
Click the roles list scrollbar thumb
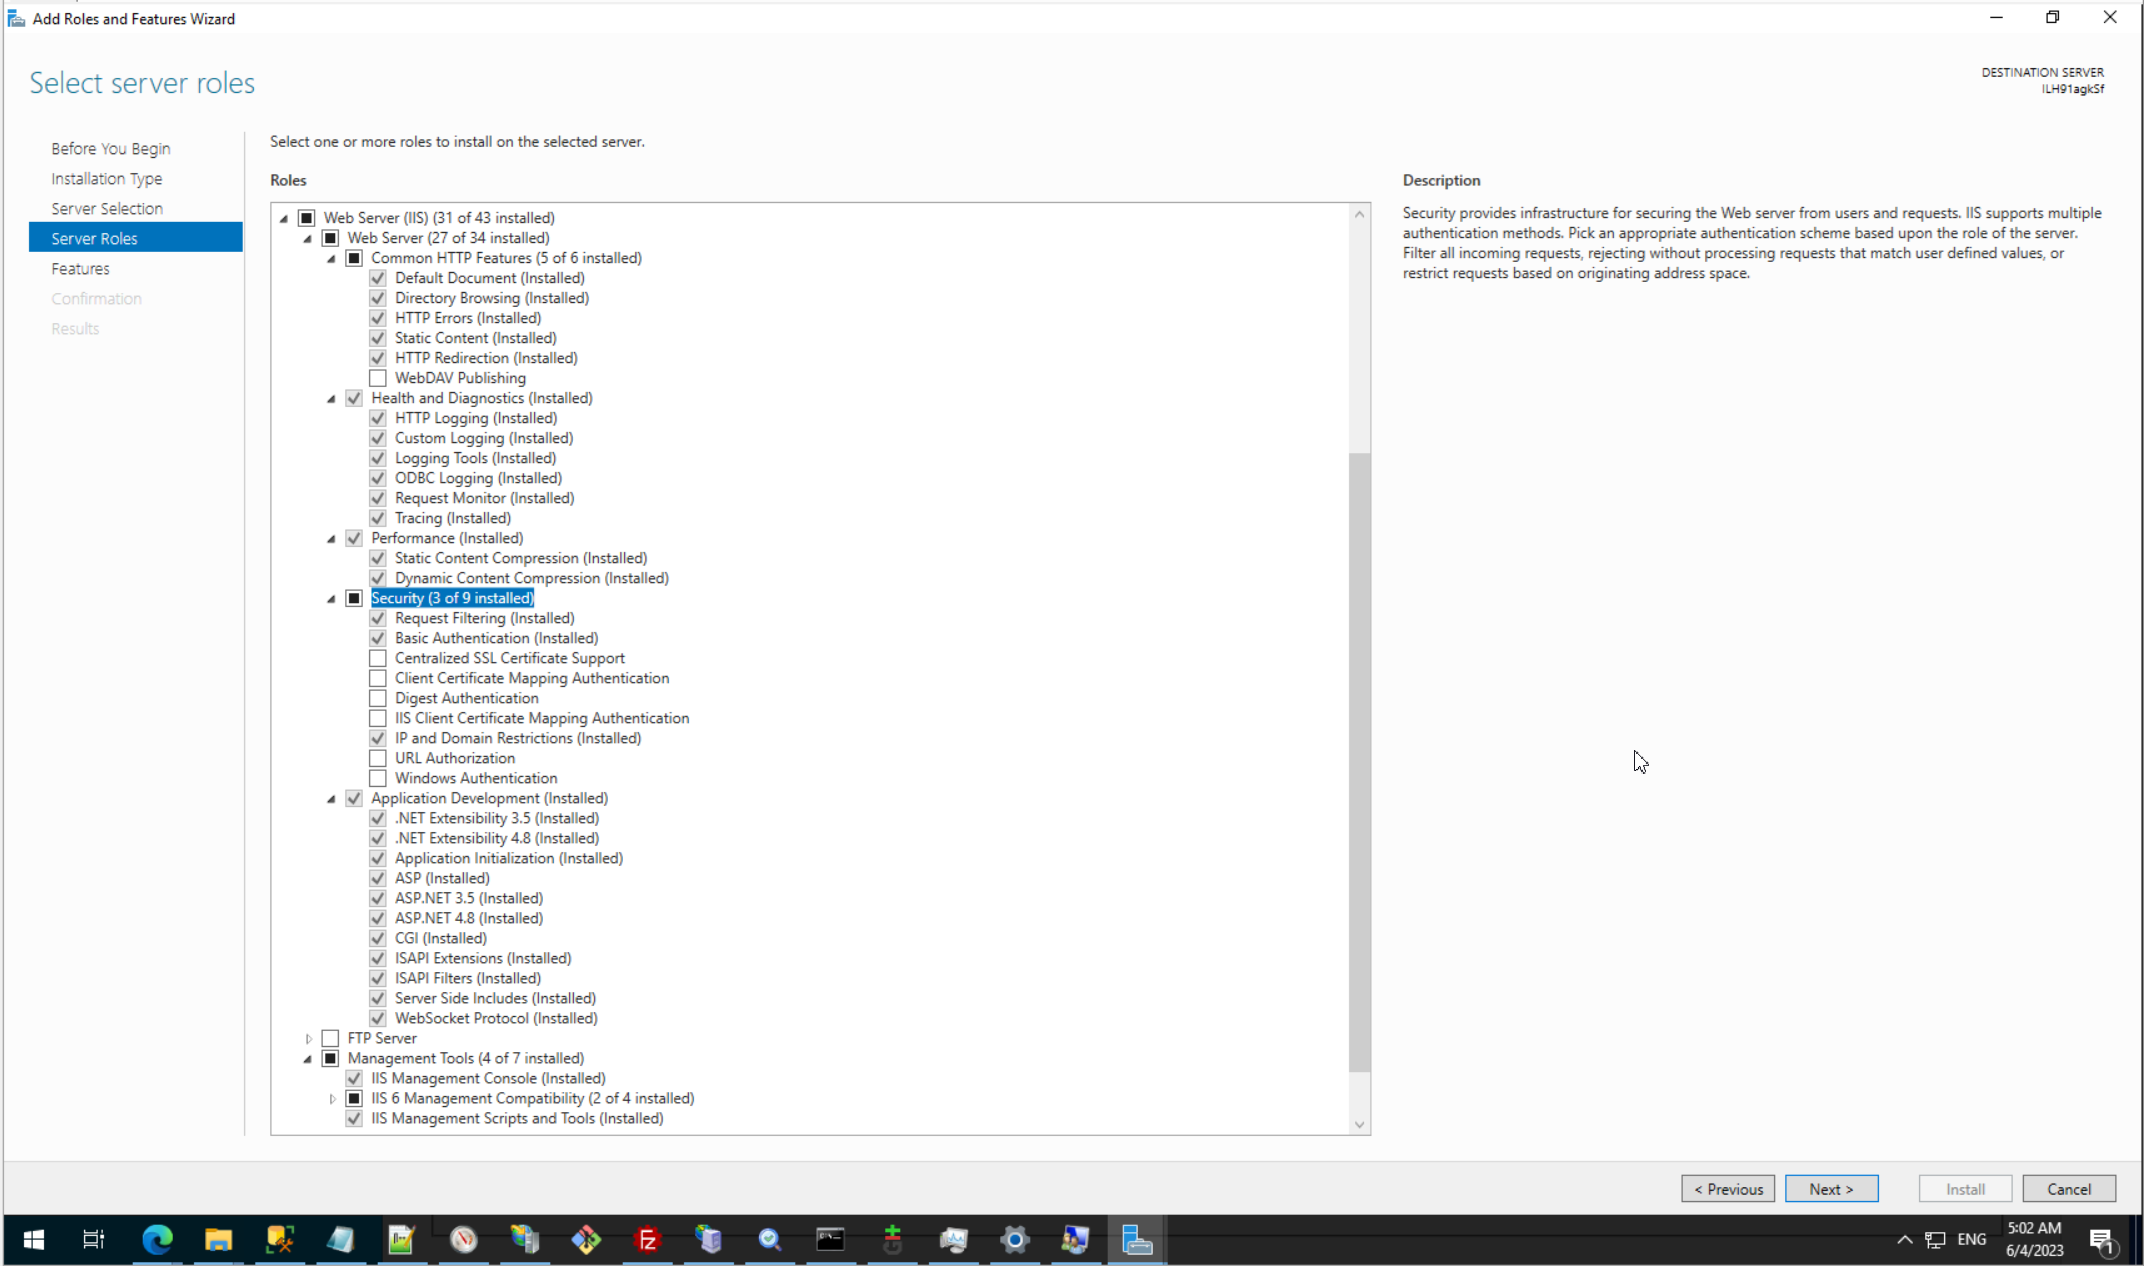pyautogui.click(x=1359, y=760)
